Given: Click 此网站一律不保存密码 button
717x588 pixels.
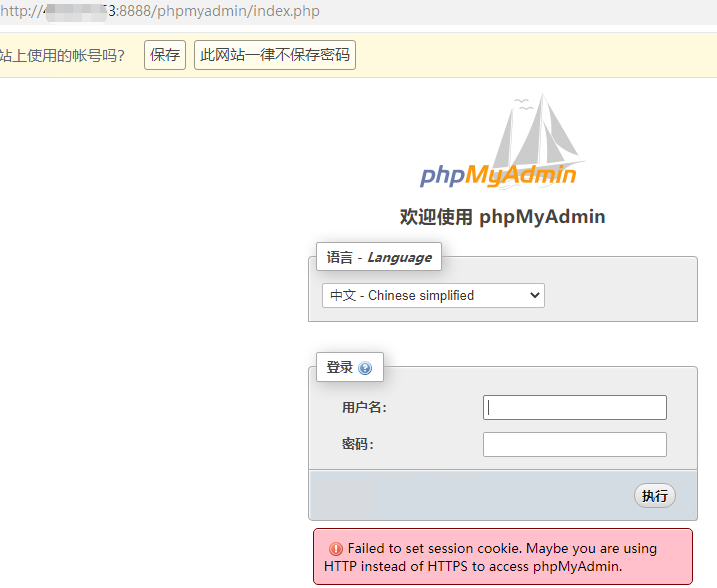Looking at the screenshot, I should [x=275, y=55].
